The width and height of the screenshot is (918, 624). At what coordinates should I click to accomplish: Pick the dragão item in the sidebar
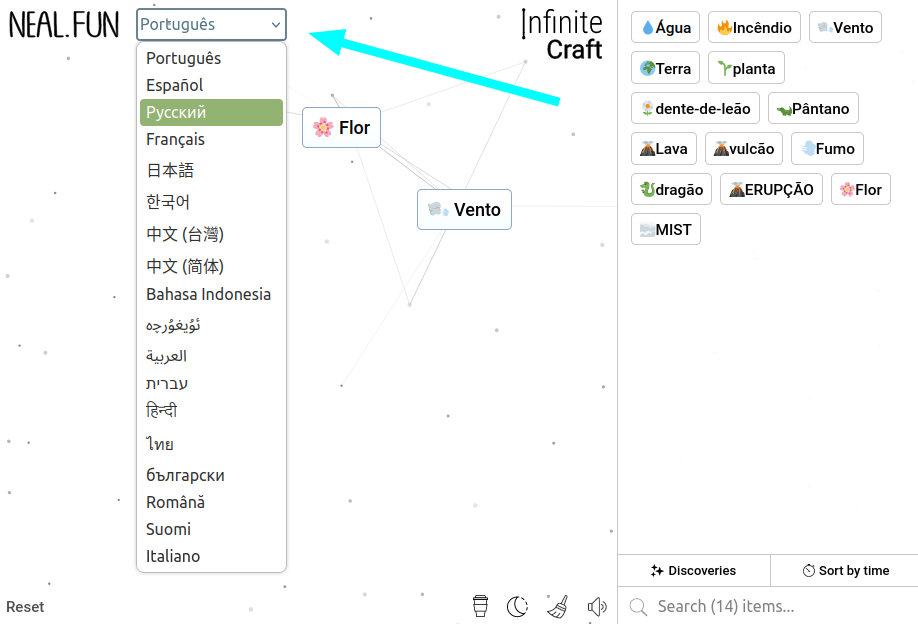pos(672,189)
